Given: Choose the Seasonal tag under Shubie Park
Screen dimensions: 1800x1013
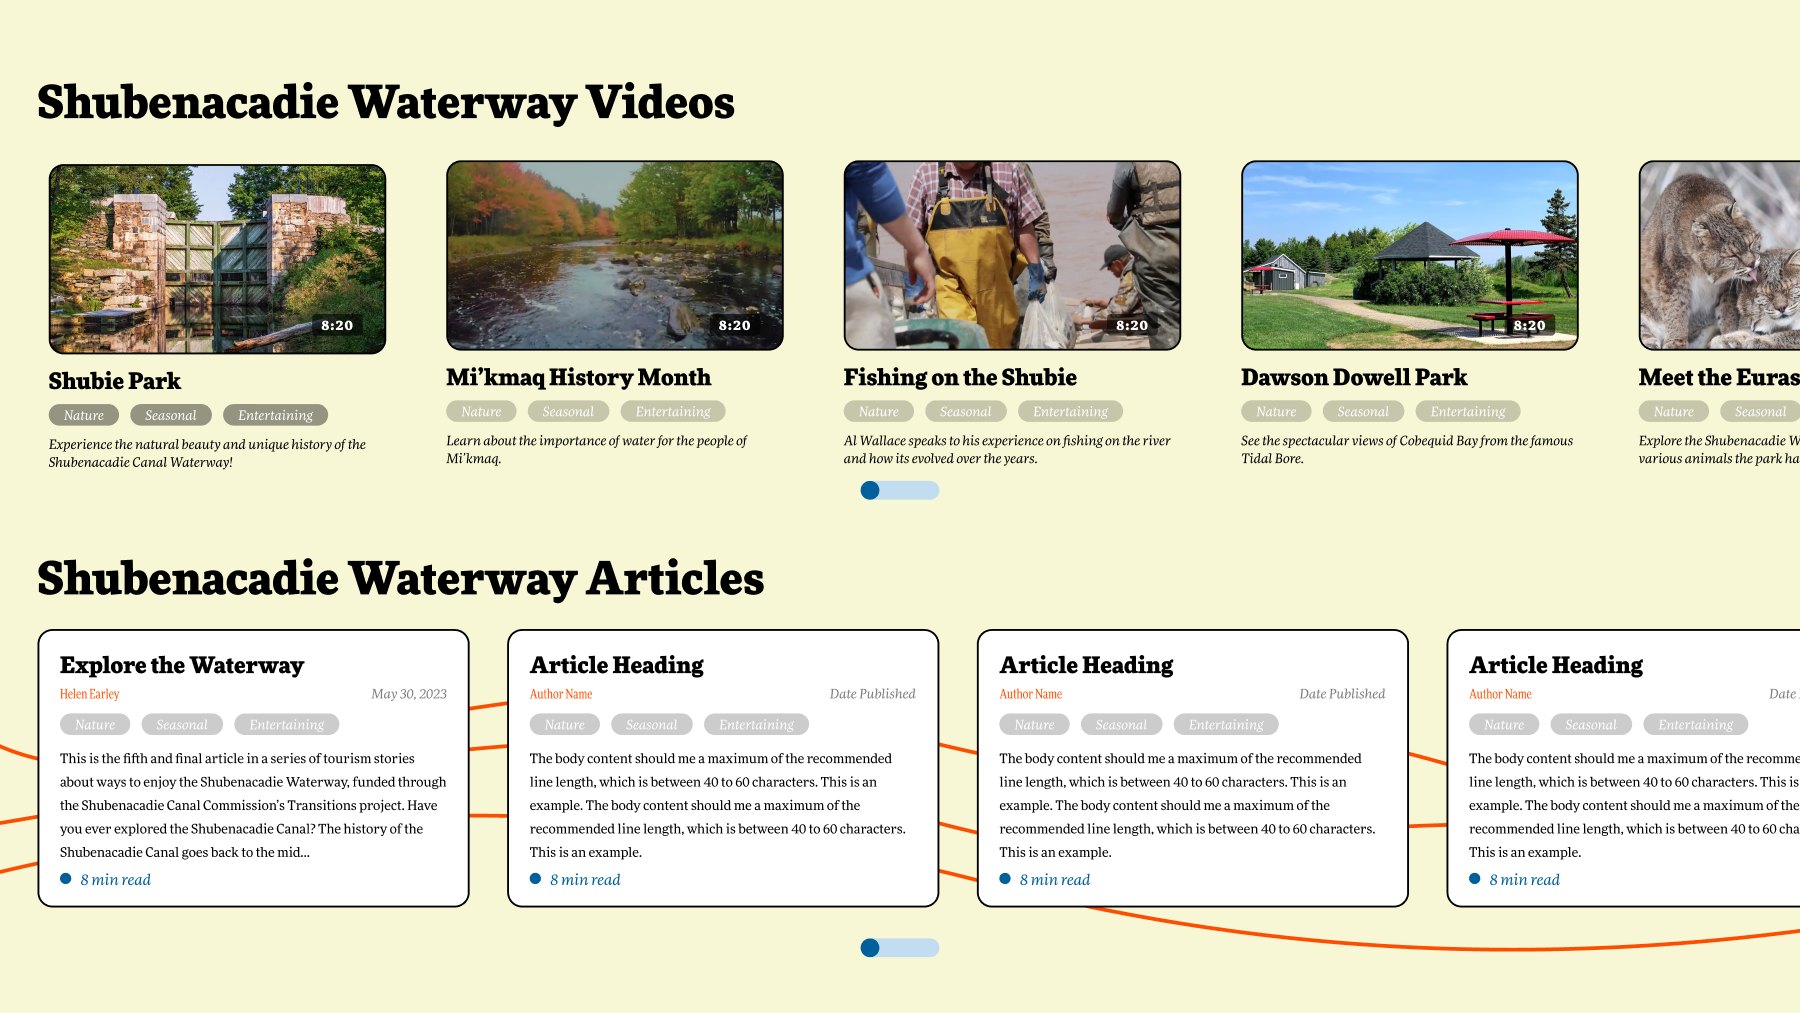Looking at the screenshot, I should (x=171, y=415).
